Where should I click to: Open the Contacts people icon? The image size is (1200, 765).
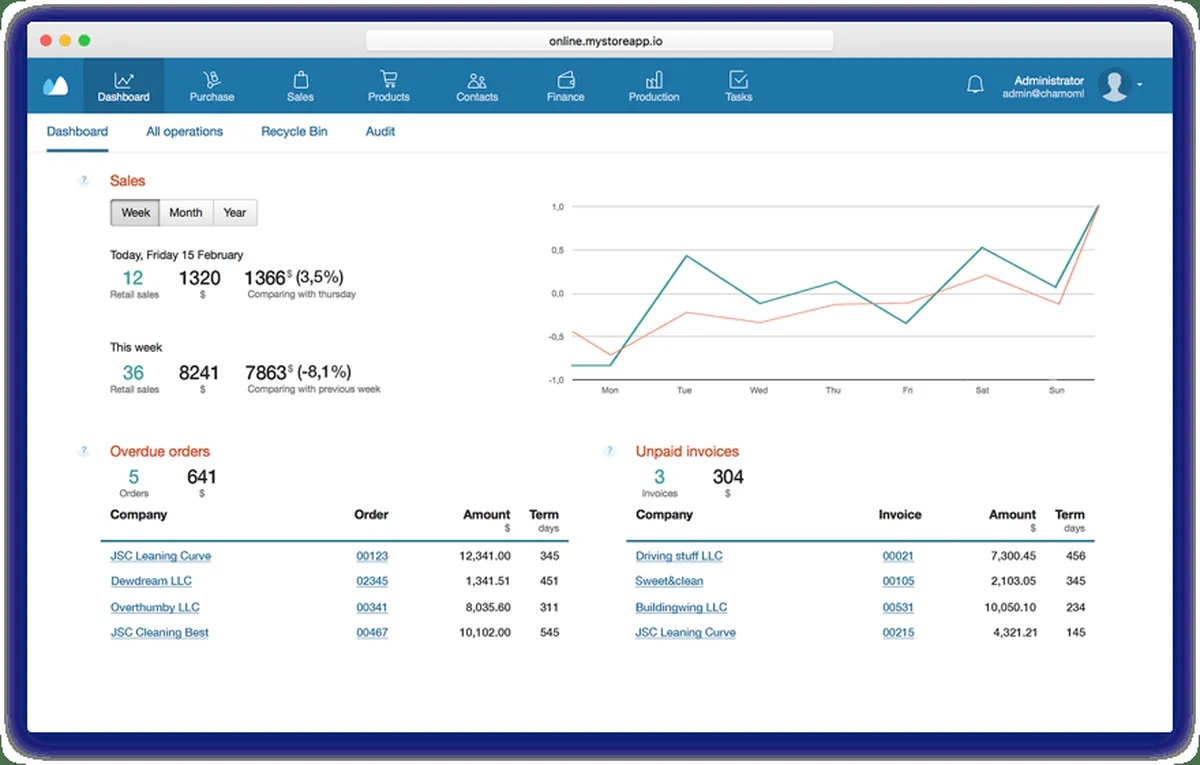[x=477, y=80]
